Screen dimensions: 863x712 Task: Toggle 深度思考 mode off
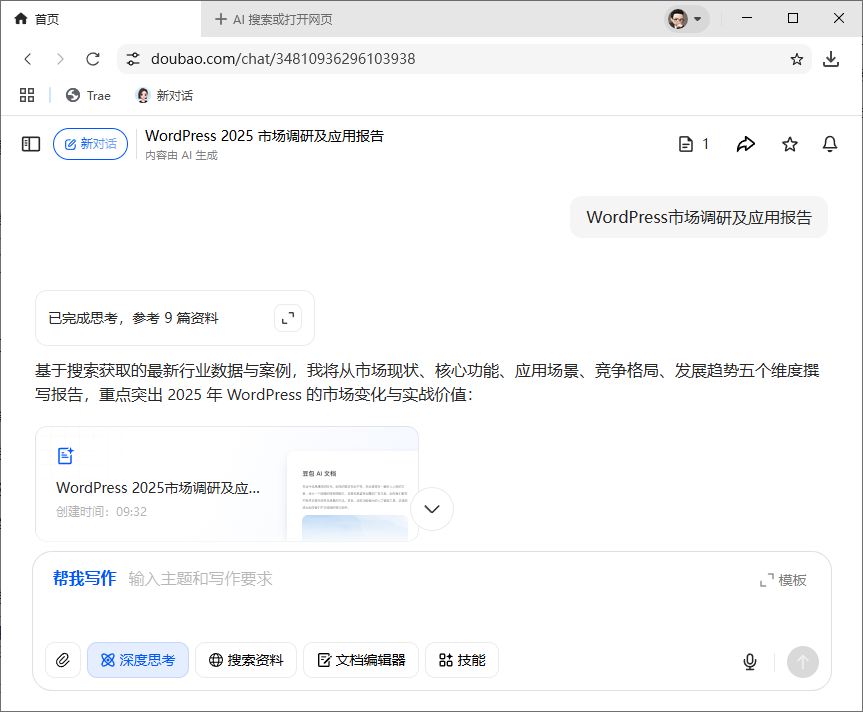click(137, 660)
